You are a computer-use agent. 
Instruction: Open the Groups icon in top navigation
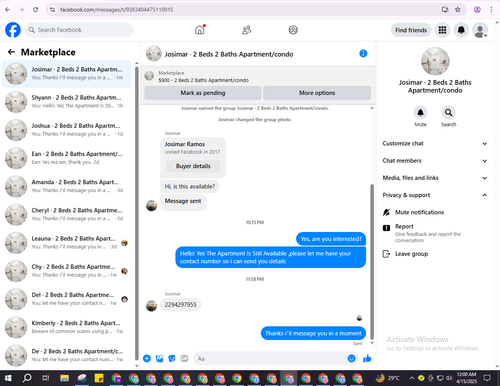pos(293,30)
